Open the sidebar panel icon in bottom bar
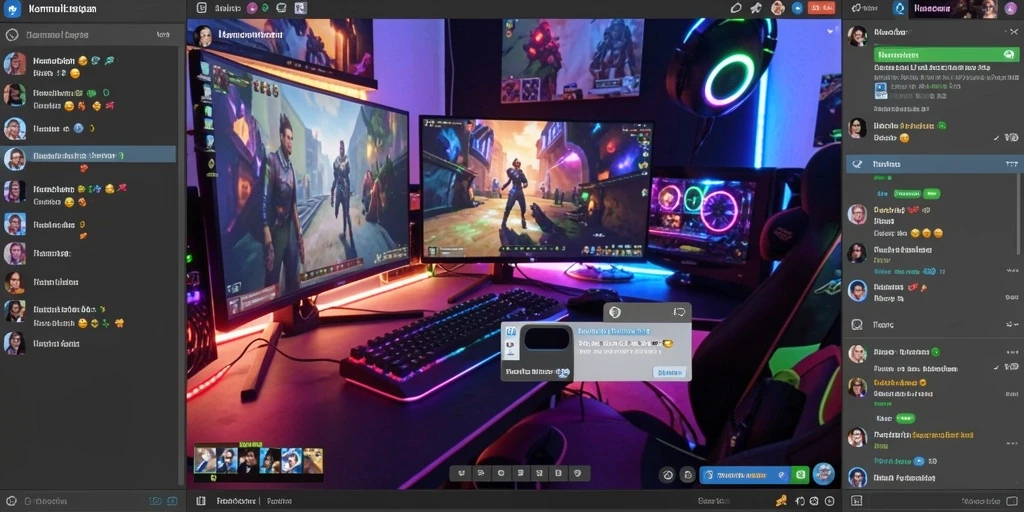The image size is (1024, 512). [x=201, y=501]
